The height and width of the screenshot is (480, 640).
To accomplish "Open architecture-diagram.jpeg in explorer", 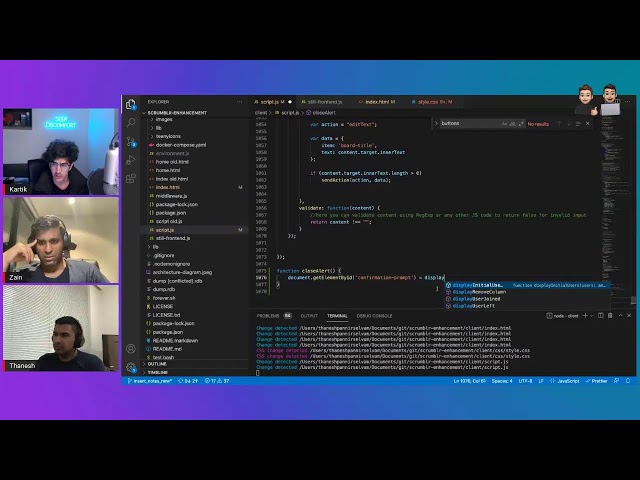I will 182,272.
